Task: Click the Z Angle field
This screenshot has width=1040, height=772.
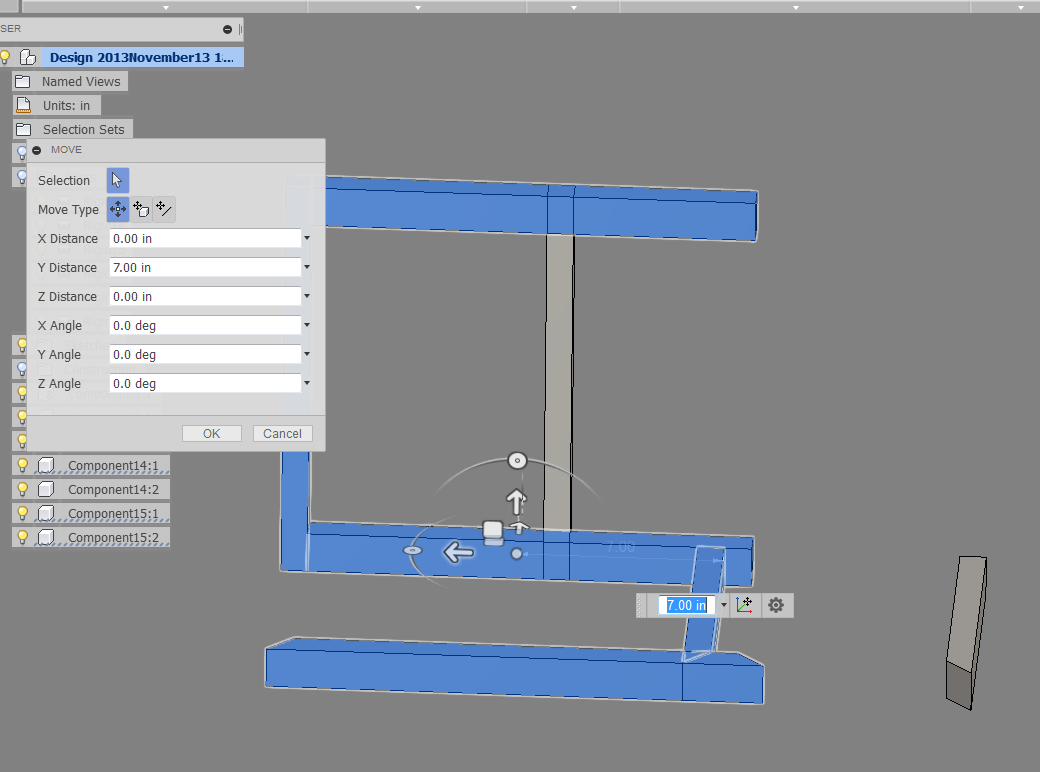Action: point(205,383)
